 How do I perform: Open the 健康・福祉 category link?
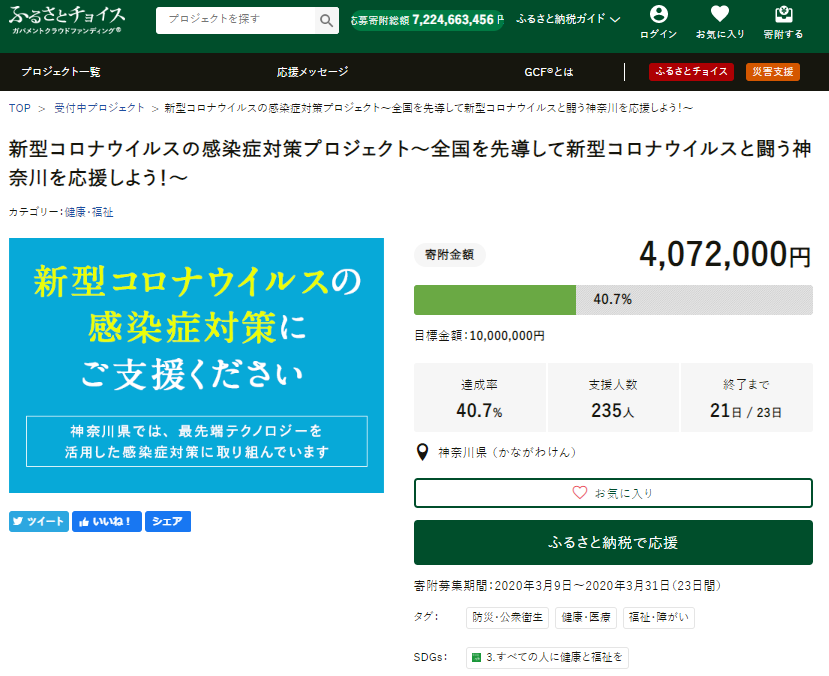(x=89, y=212)
